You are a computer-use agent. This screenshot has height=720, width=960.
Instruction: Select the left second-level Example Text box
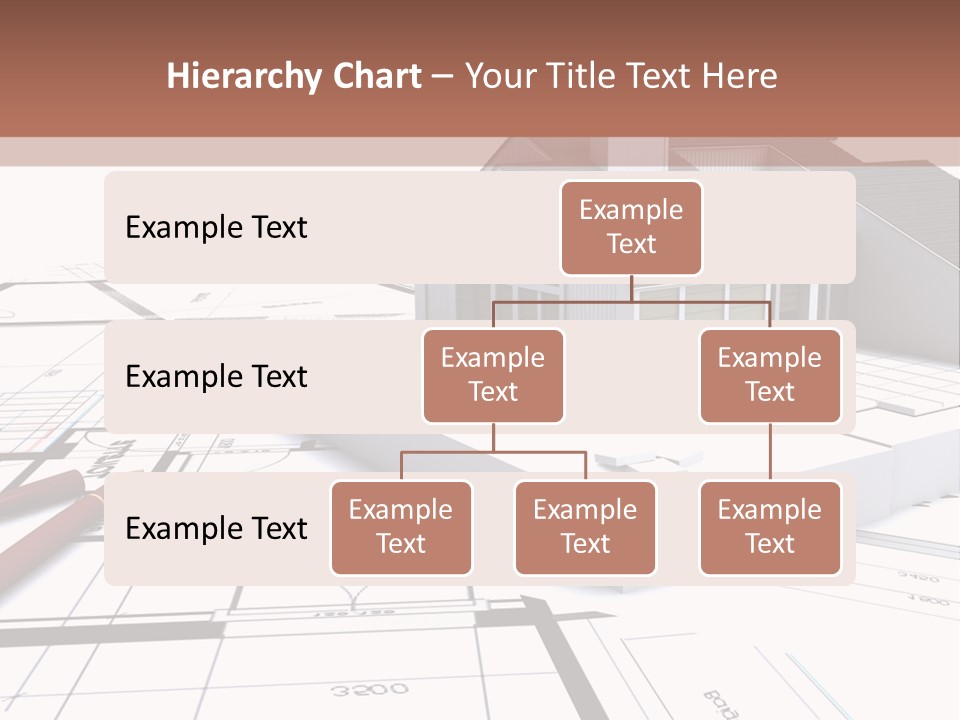click(493, 376)
